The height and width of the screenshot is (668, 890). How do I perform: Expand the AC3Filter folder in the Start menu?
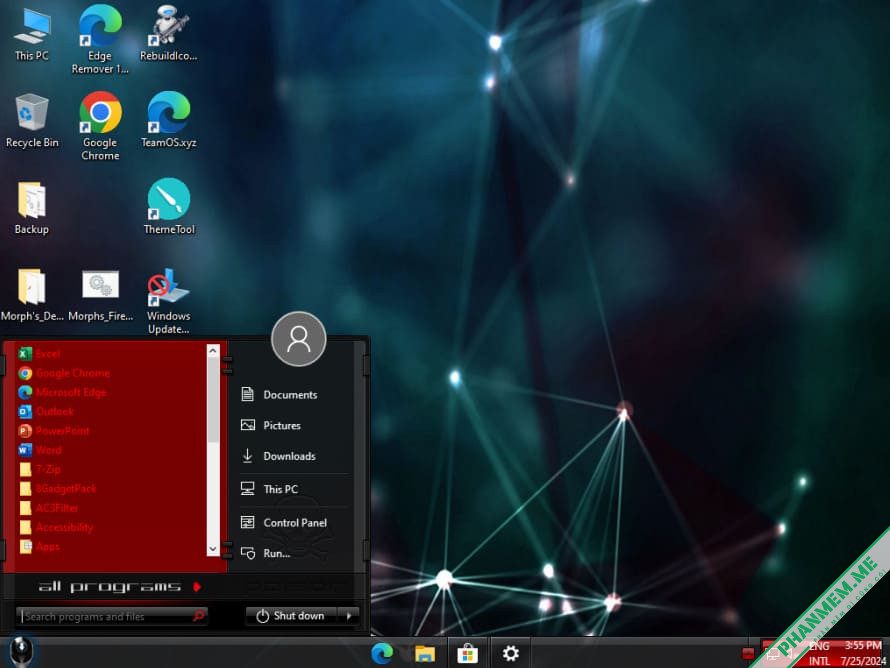pos(48,508)
